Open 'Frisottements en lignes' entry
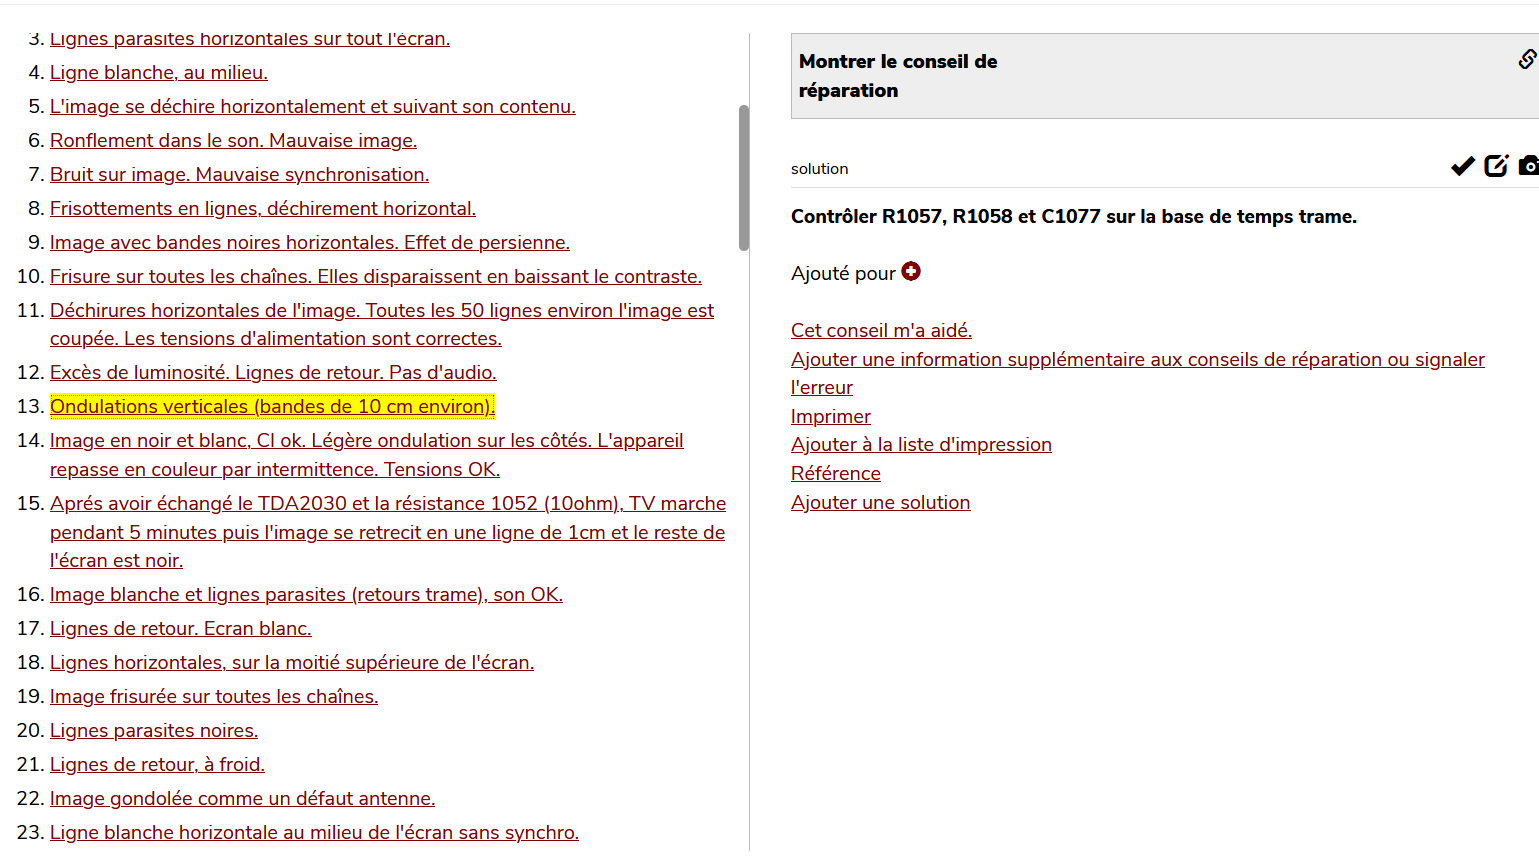Image resolution: width=1539 pixels, height=860 pixels. pyautogui.click(x=263, y=208)
